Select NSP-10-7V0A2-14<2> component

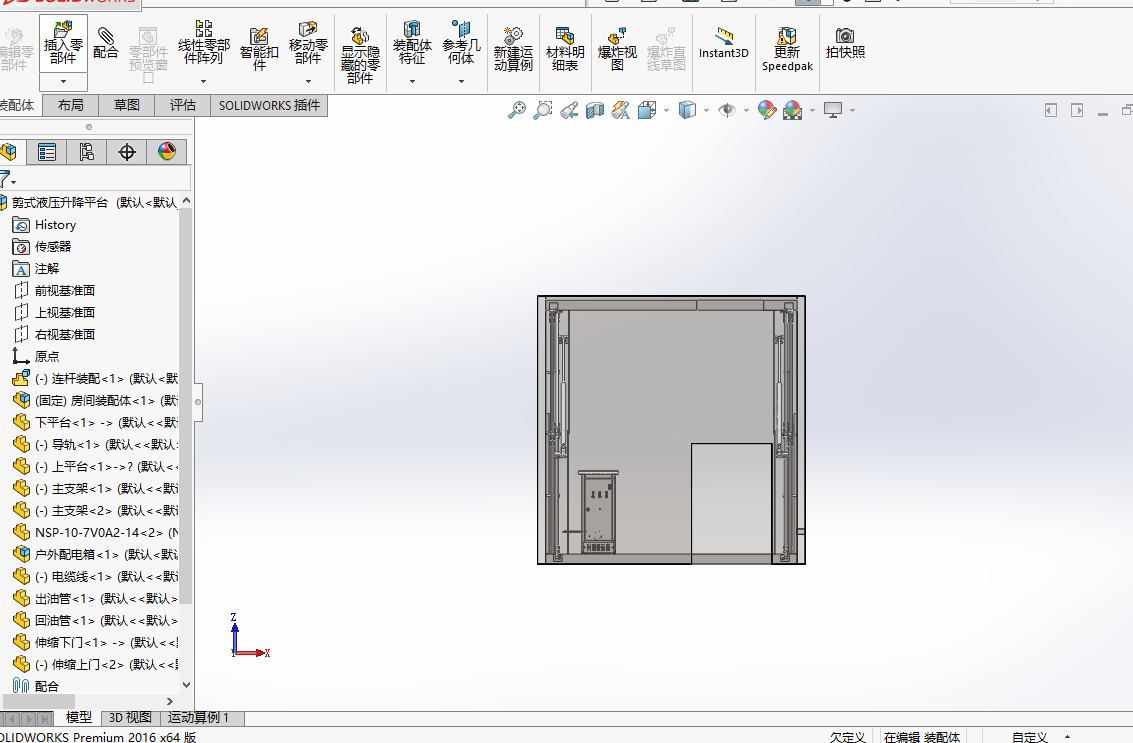(95, 533)
